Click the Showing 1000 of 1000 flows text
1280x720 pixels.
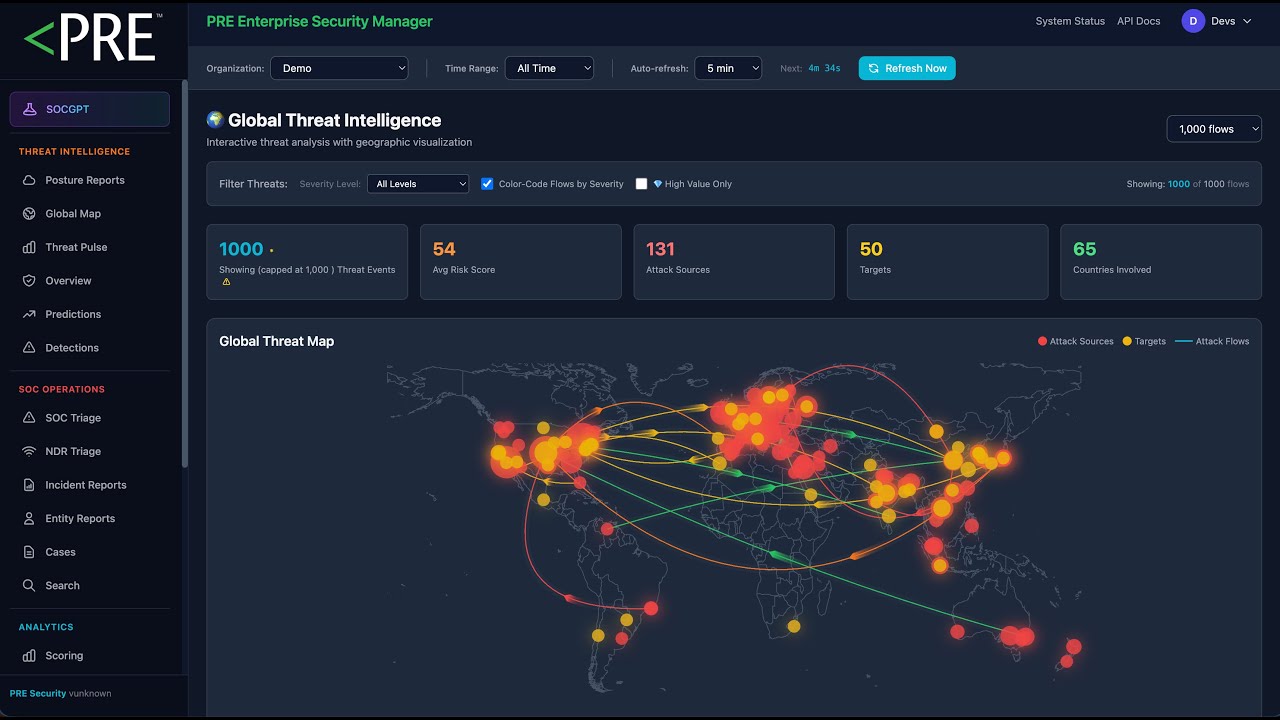[x=1188, y=184]
